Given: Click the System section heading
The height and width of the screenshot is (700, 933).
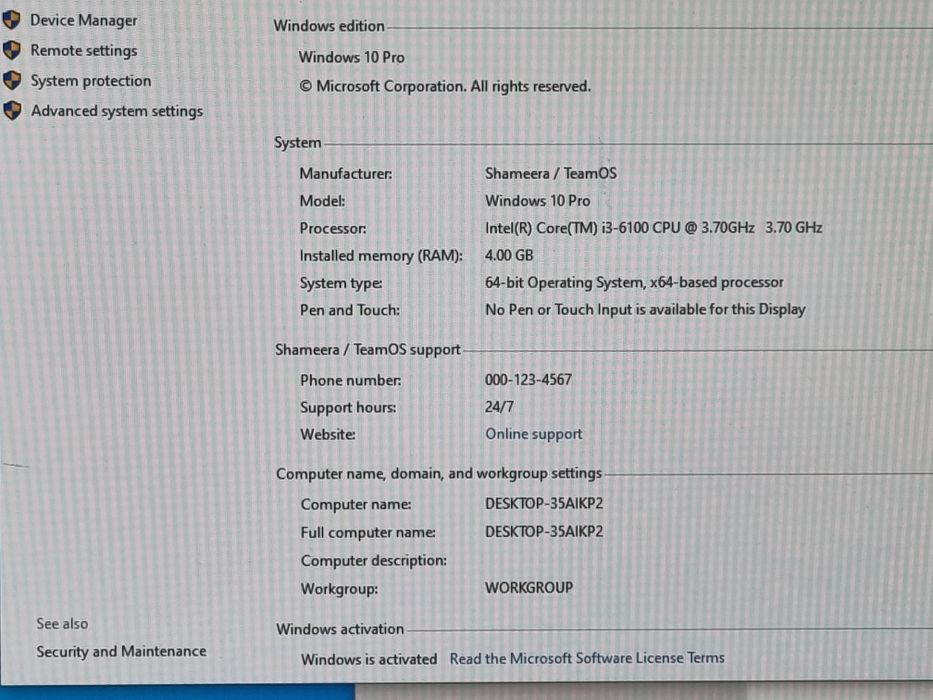Looking at the screenshot, I should 298,143.
